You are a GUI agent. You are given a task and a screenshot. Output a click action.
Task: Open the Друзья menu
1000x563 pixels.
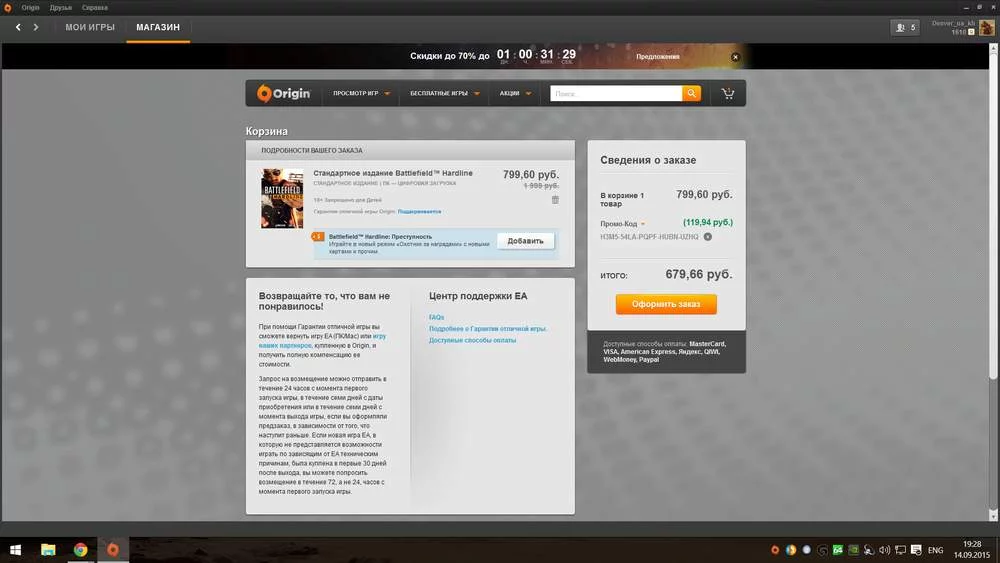coord(61,8)
